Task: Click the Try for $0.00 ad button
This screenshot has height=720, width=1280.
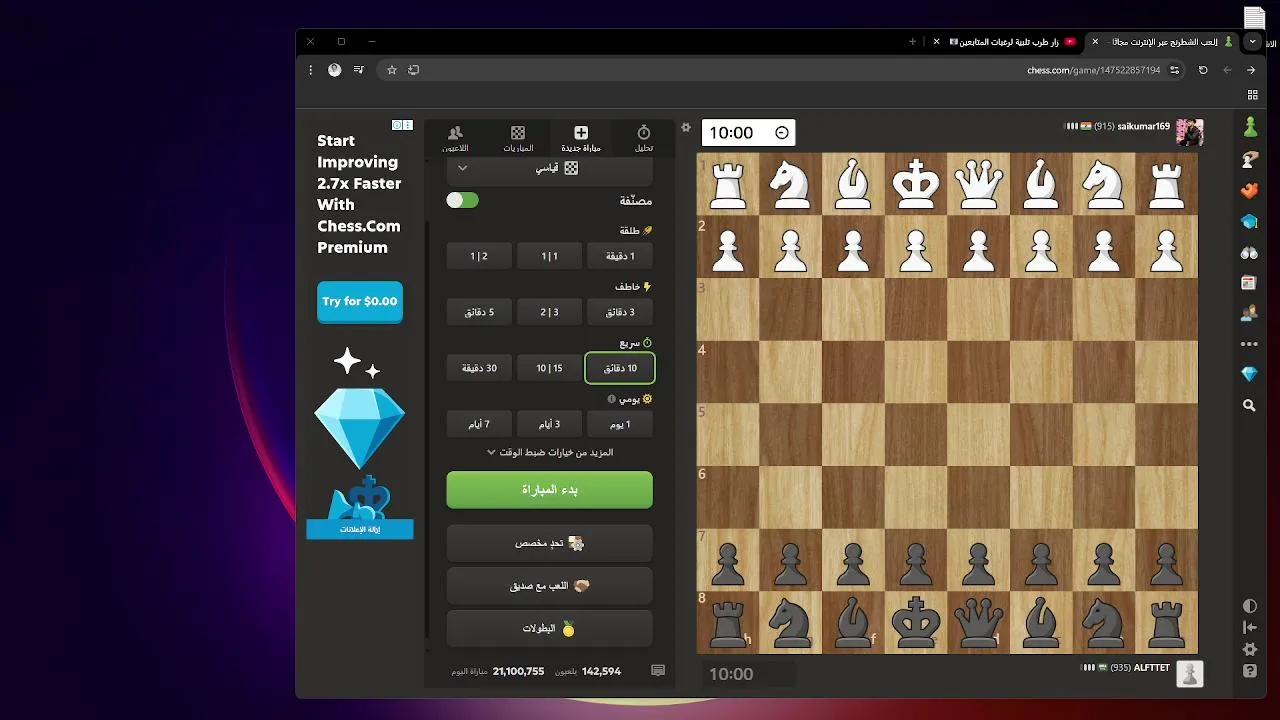Action: [360, 301]
